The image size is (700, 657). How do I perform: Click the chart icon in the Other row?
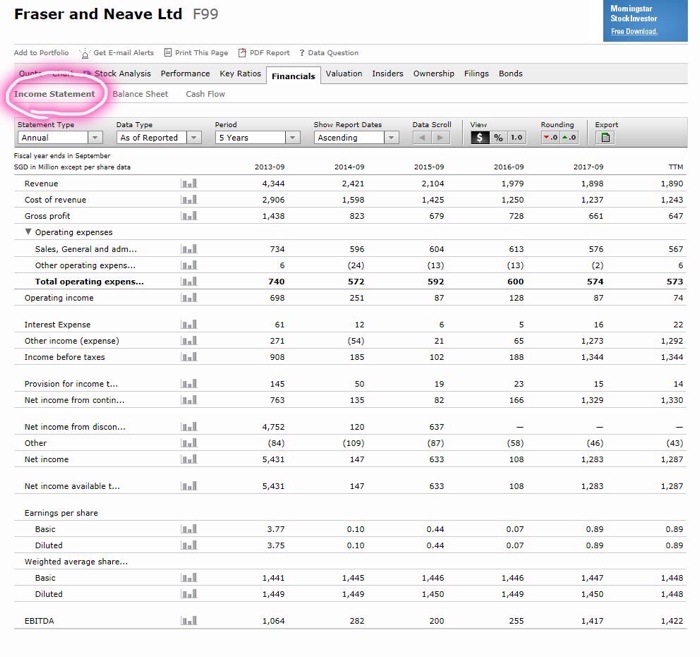click(189, 443)
